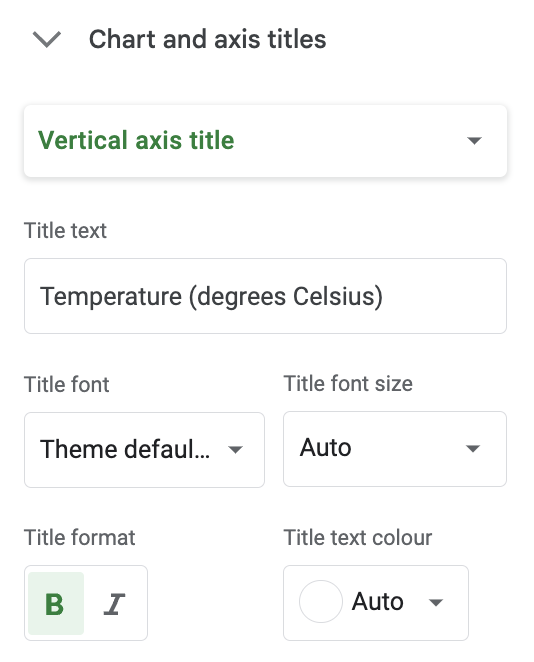Viewport: 534px width, 662px height.
Task: Click the Title text colour label
Action: tap(358, 538)
